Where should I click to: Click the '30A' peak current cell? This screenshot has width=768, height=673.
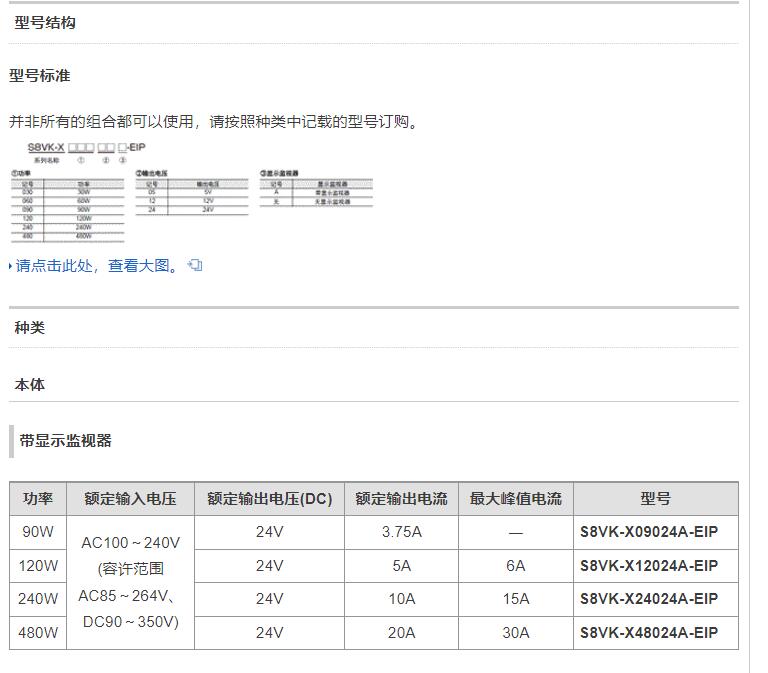pyautogui.click(x=516, y=633)
